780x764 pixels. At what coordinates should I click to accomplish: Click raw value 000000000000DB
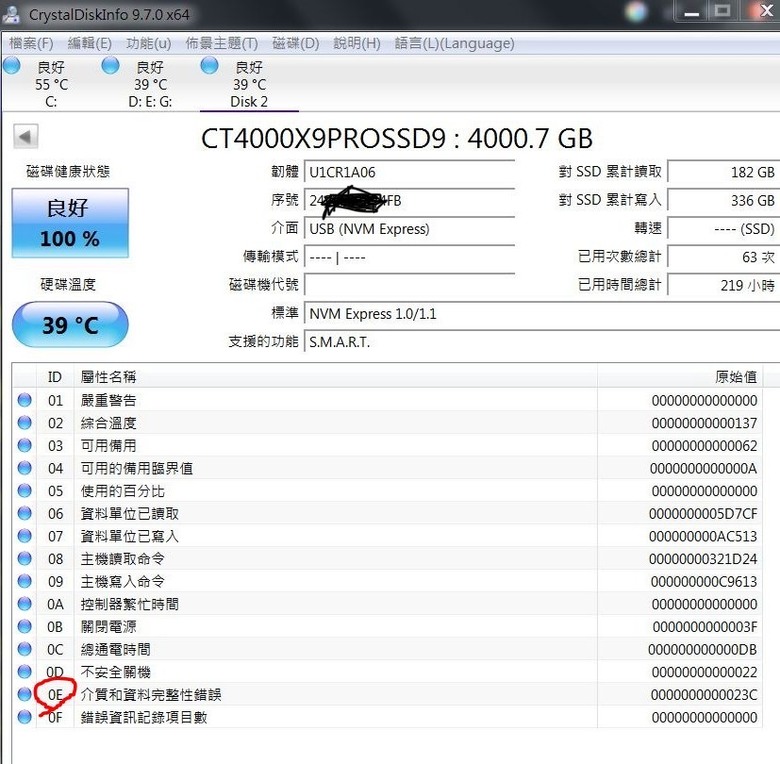click(702, 650)
